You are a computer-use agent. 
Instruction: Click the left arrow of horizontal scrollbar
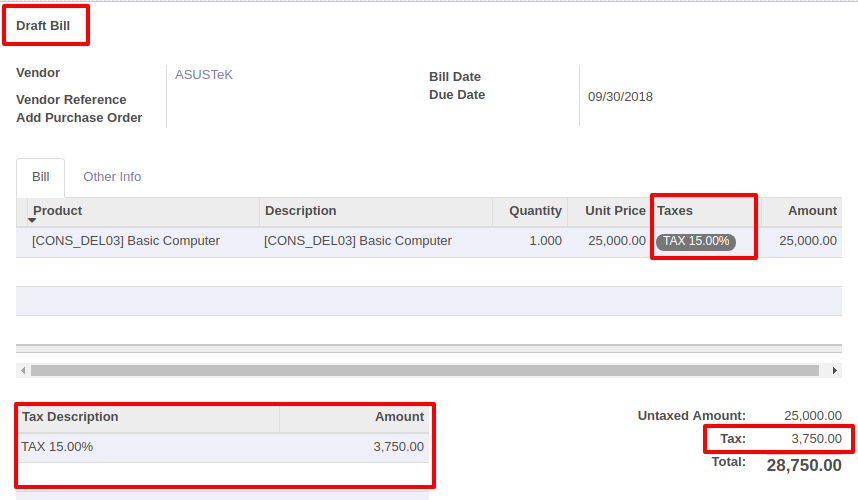point(23,370)
